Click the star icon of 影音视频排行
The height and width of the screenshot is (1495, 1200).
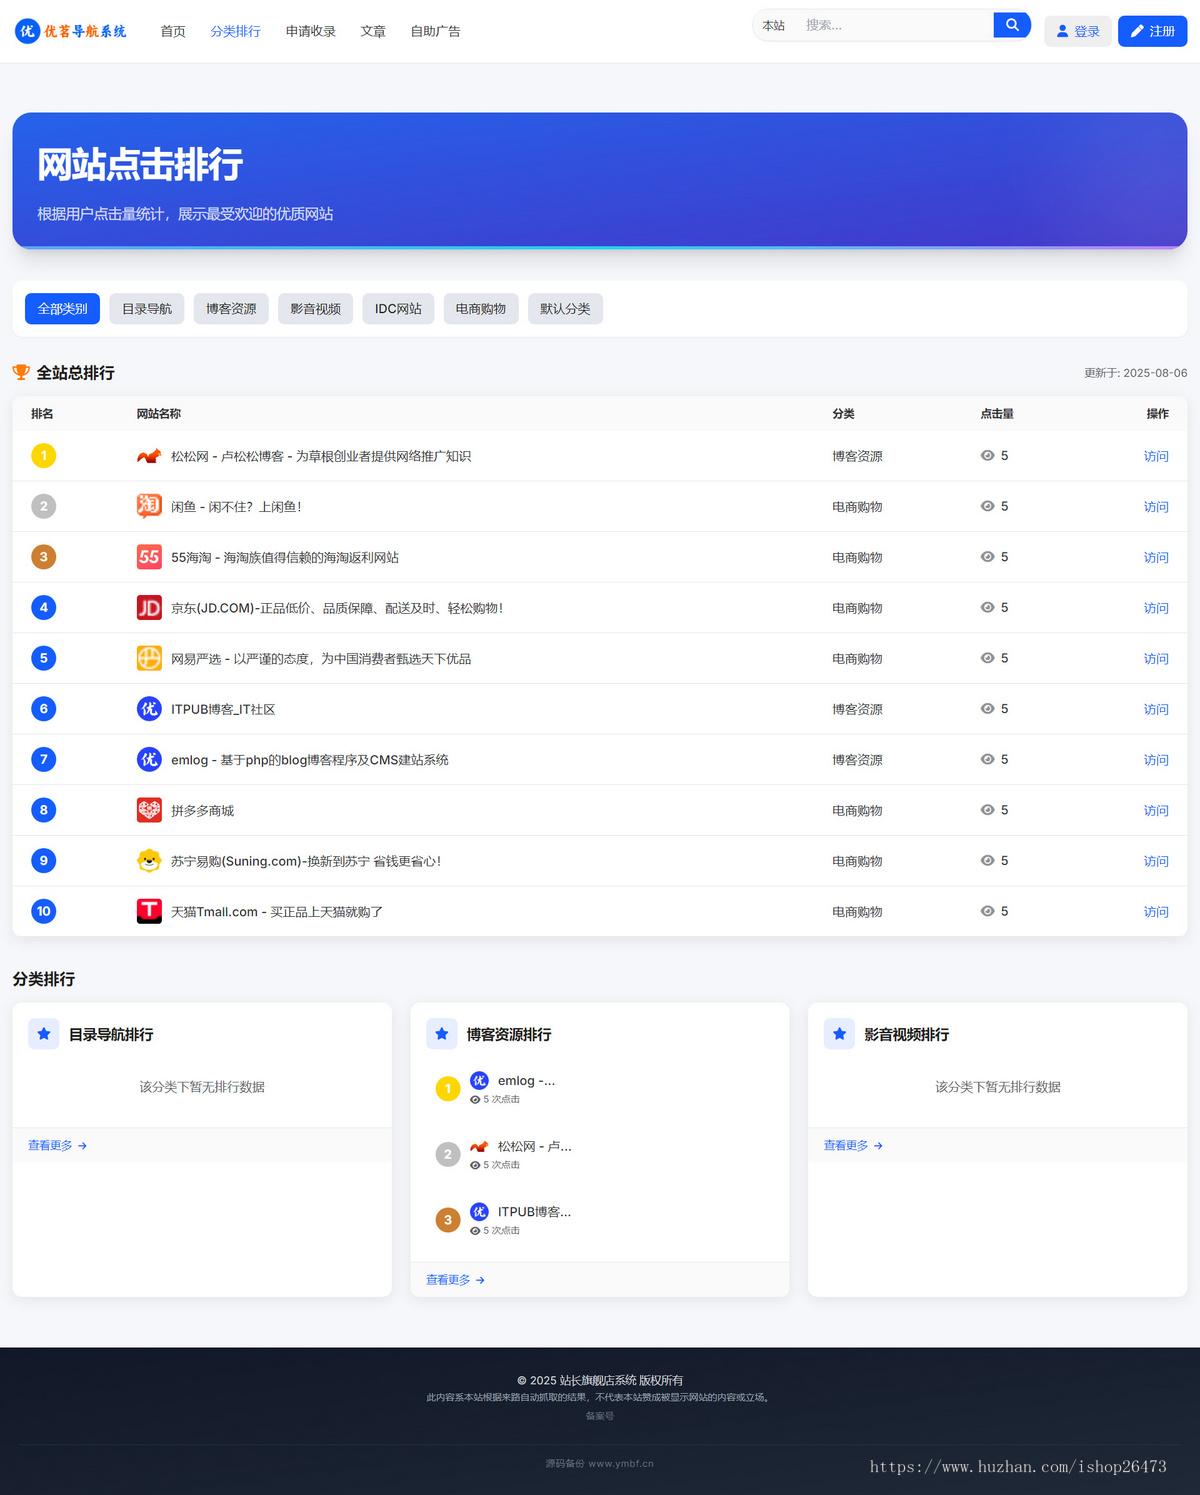tap(840, 1034)
